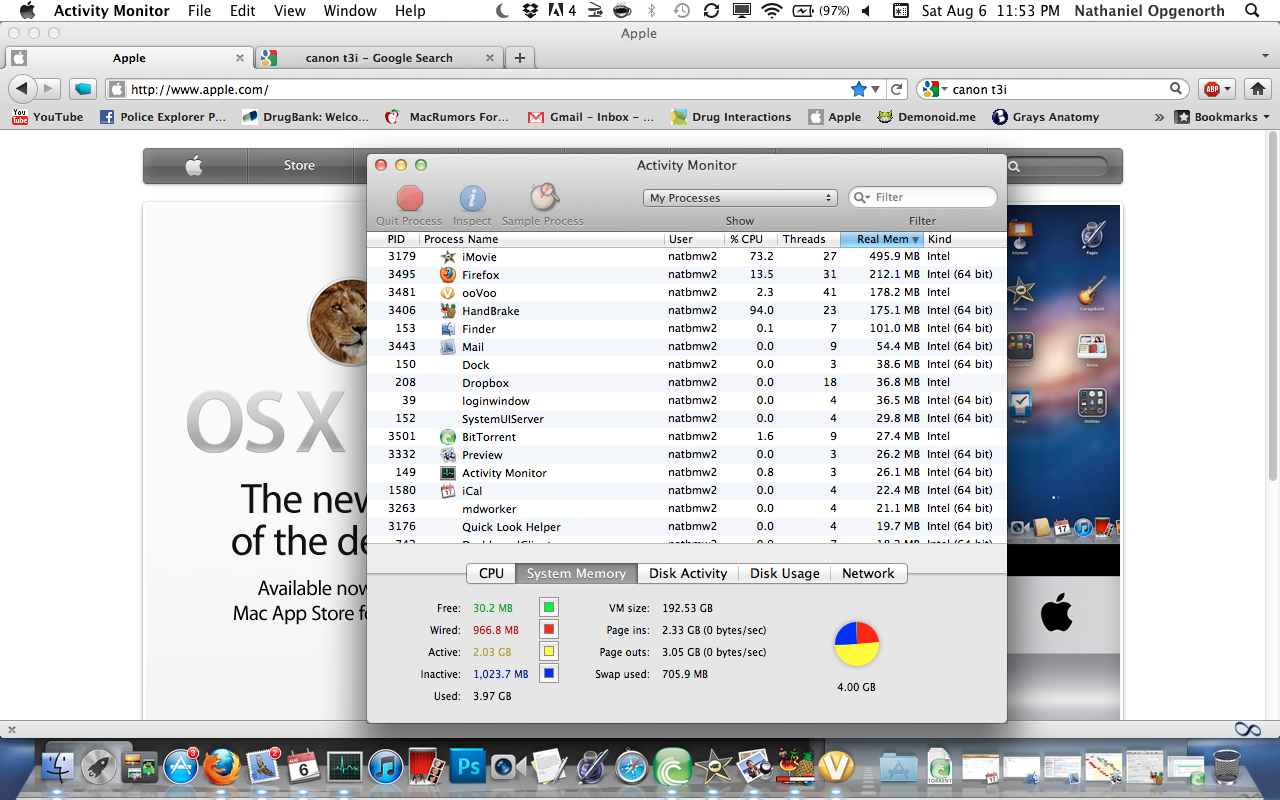Switch to the CPU tab
Screen dimensions: 1280x800
[491, 573]
